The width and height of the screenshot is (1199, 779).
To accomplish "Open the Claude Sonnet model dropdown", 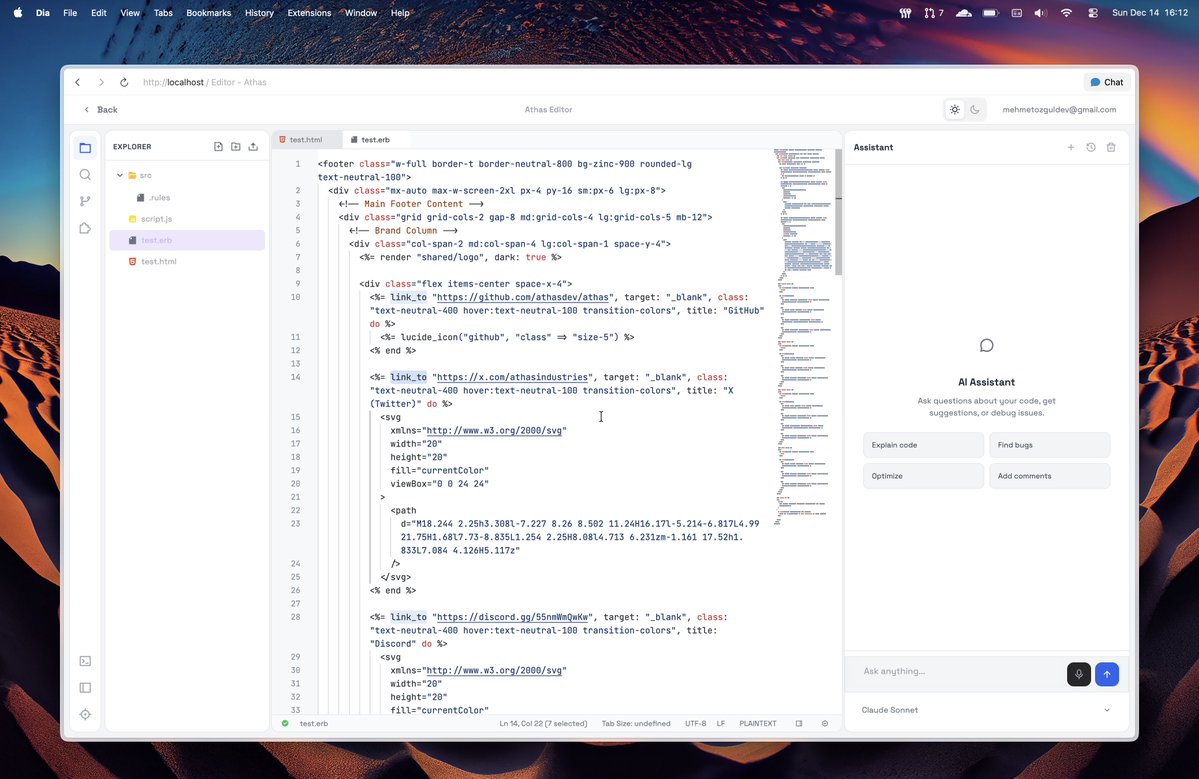I will coord(986,710).
